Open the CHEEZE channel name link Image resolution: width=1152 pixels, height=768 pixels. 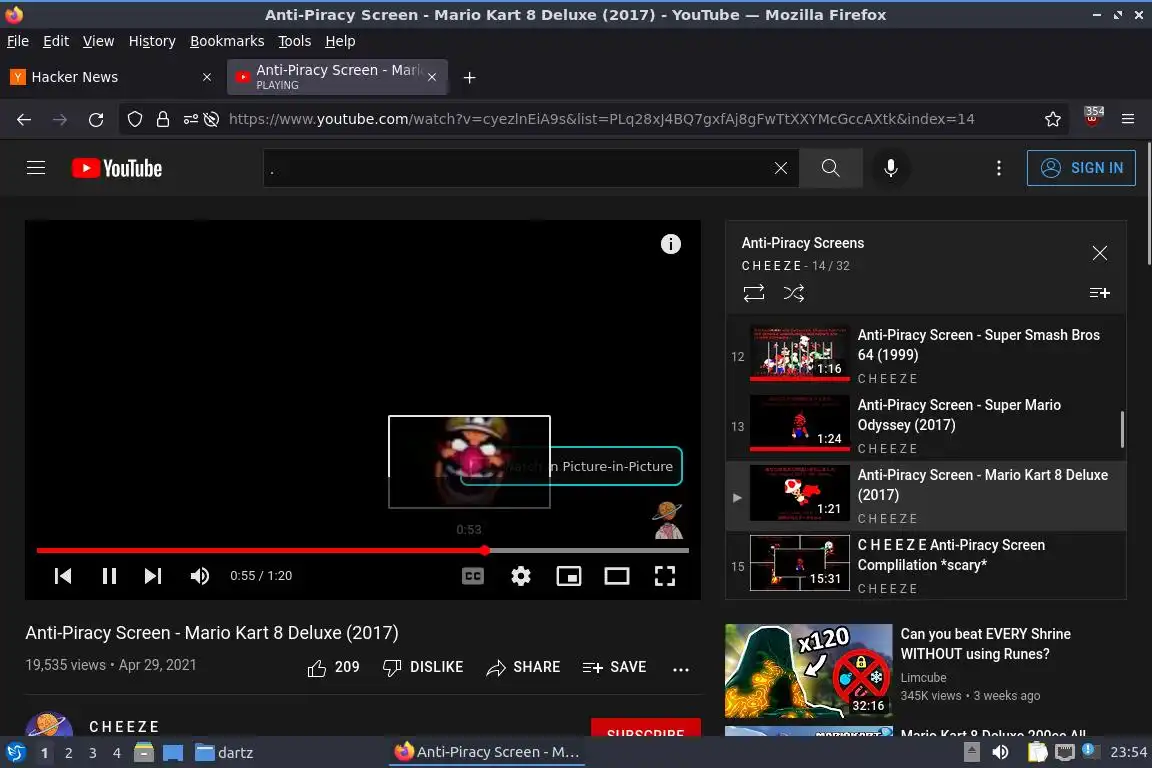click(124, 727)
